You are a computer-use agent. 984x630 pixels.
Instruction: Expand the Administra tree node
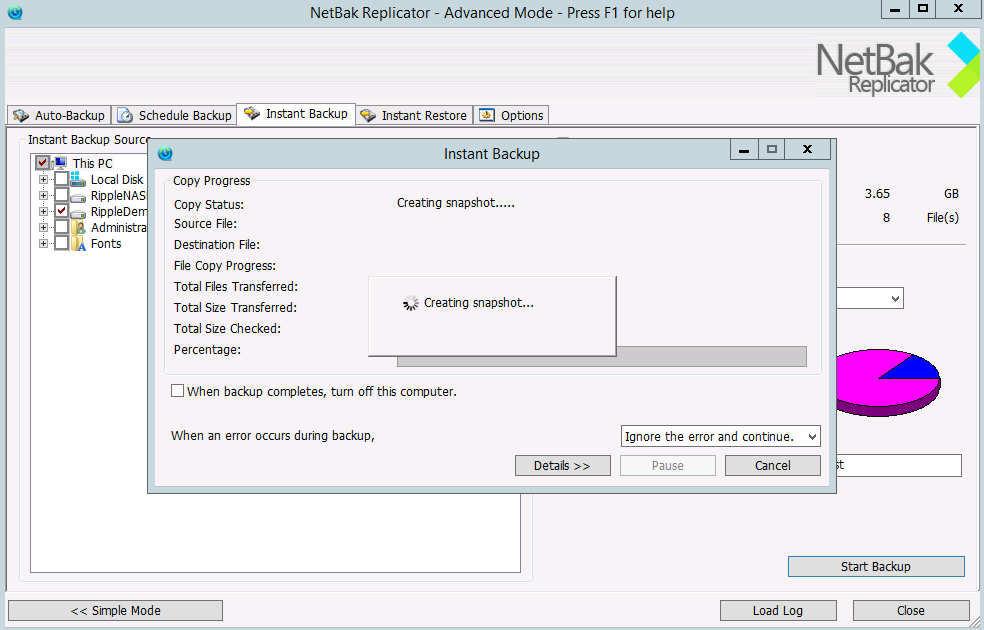(43, 227)
